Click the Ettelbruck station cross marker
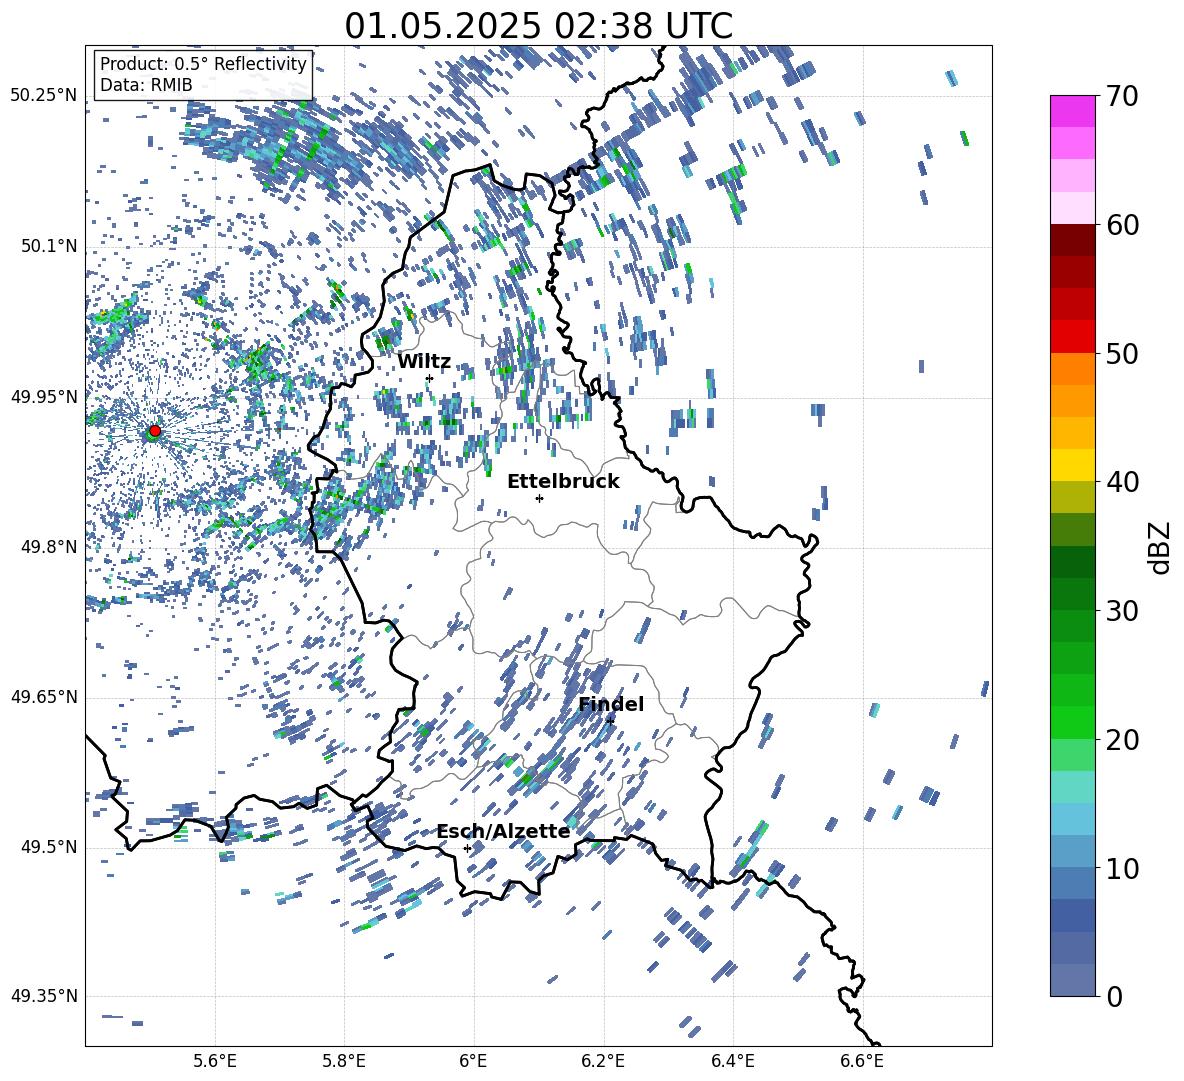 539,498
